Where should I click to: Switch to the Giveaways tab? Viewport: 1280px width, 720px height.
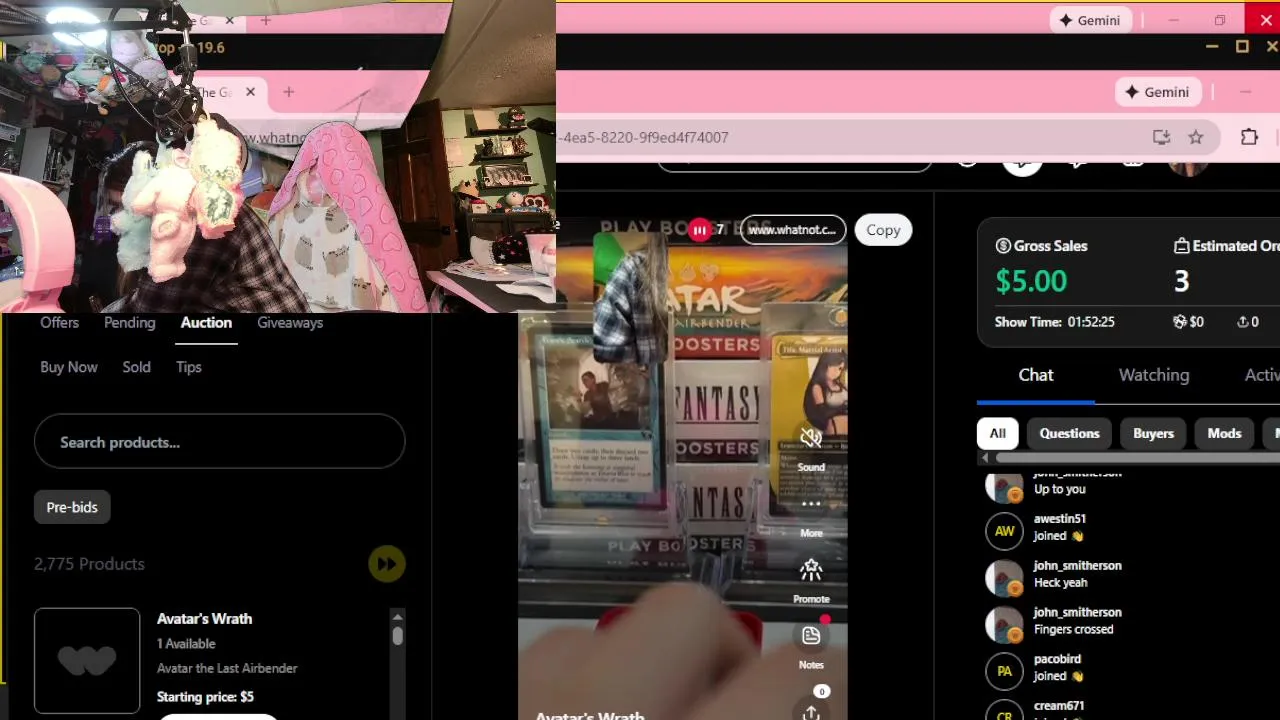[290, 322]
